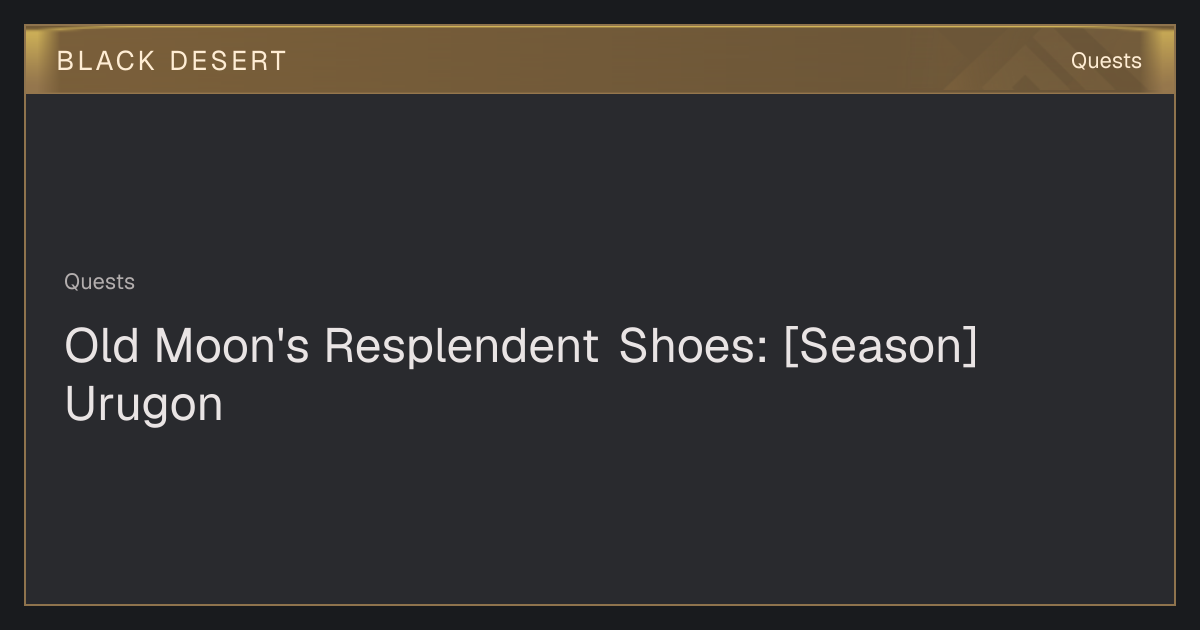The image size is (1200, 630).
Task: Click the opening bracket before Season
Action: pyautogui.click(x=791, y=347)
